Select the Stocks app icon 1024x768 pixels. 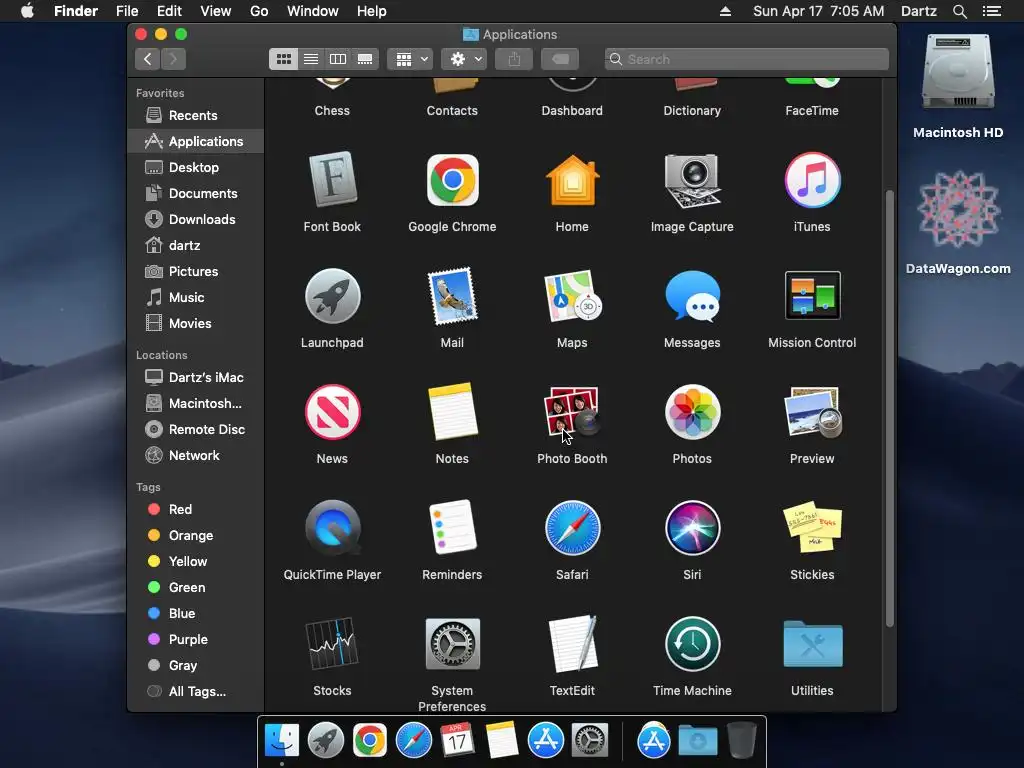click(x=332, y=643)
